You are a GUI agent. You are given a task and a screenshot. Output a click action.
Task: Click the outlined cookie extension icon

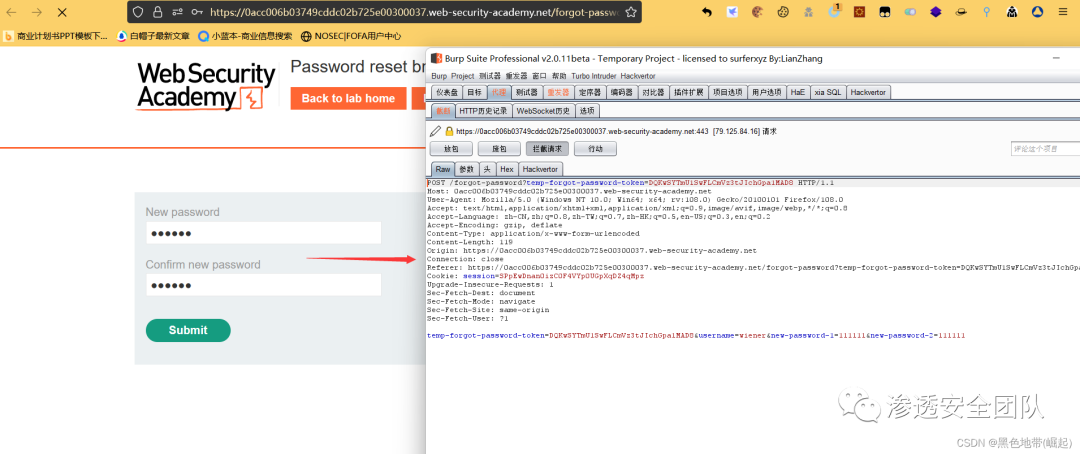tap(782, 12)
